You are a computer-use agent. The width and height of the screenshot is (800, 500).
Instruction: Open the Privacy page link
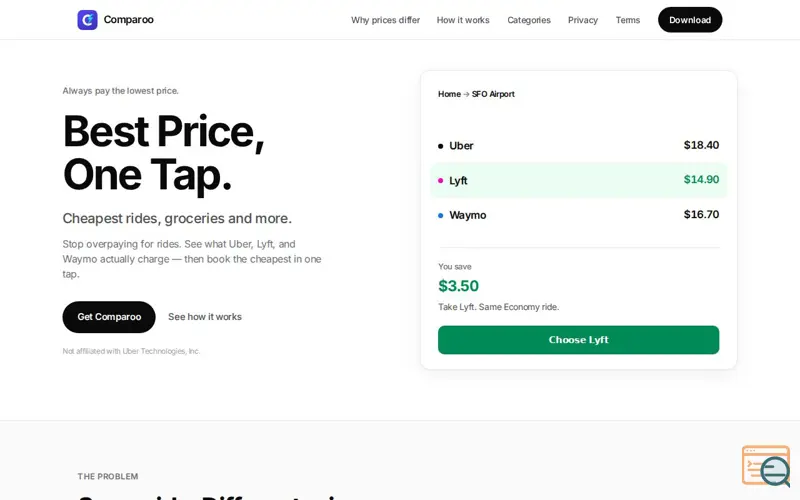click(583, 20)
